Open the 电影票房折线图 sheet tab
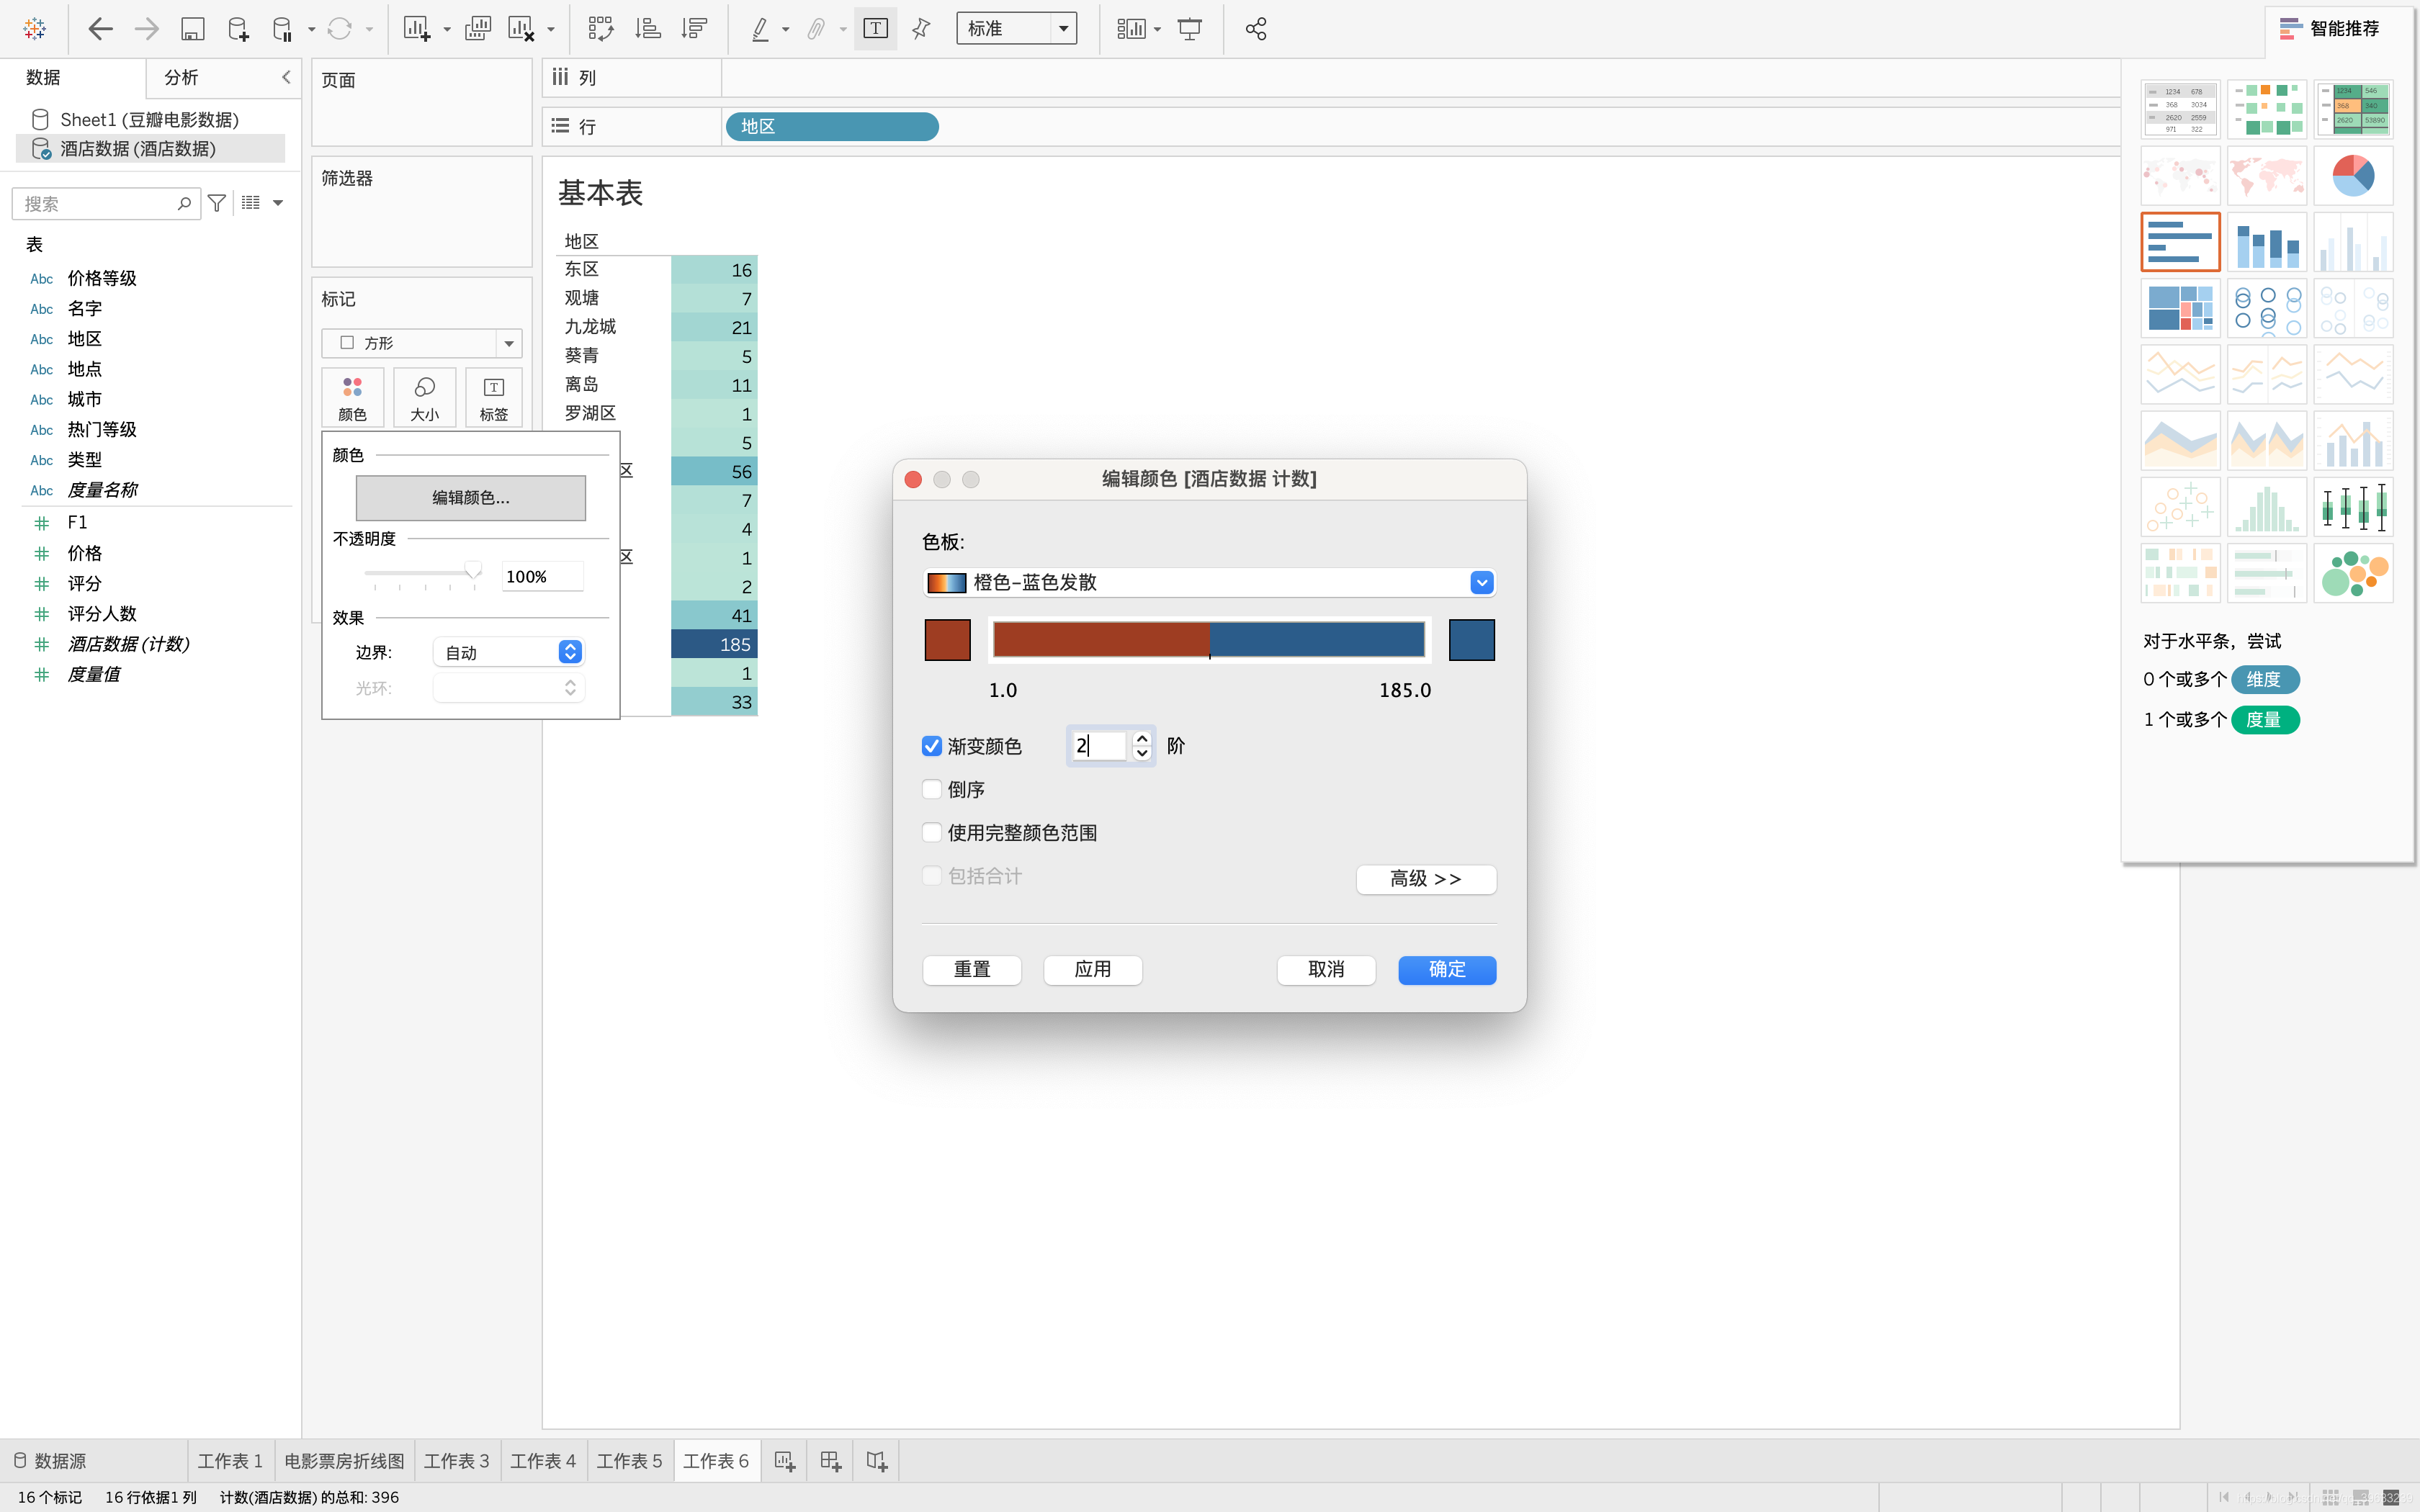 pos(344,1461)
